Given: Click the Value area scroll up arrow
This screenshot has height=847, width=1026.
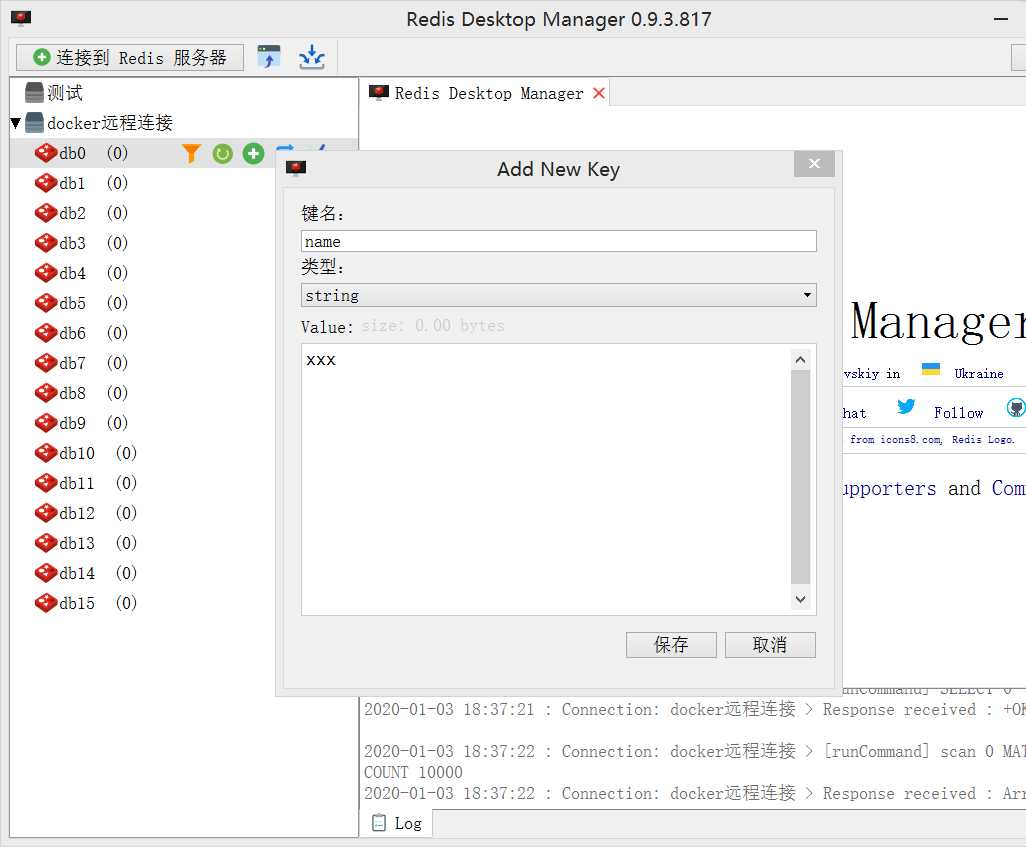Looking at the screenshot, I should [800, 359].
